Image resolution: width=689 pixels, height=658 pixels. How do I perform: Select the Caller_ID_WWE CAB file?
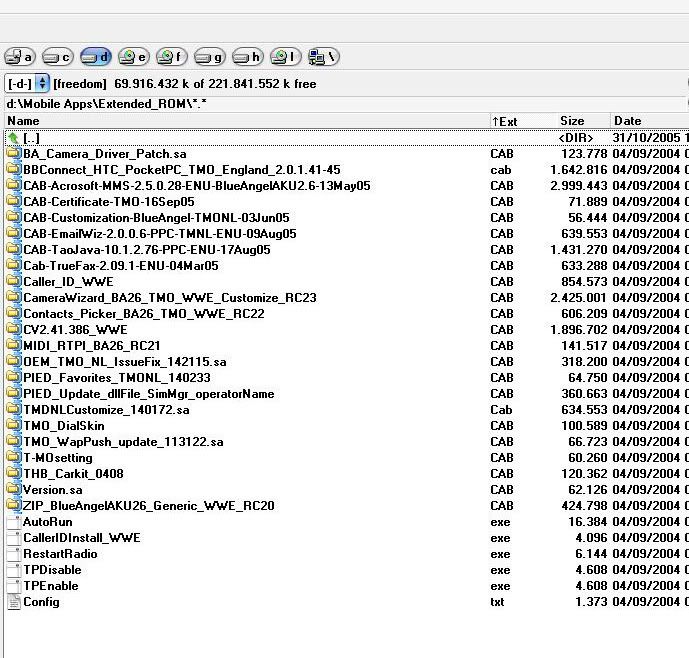coord(68,282)
